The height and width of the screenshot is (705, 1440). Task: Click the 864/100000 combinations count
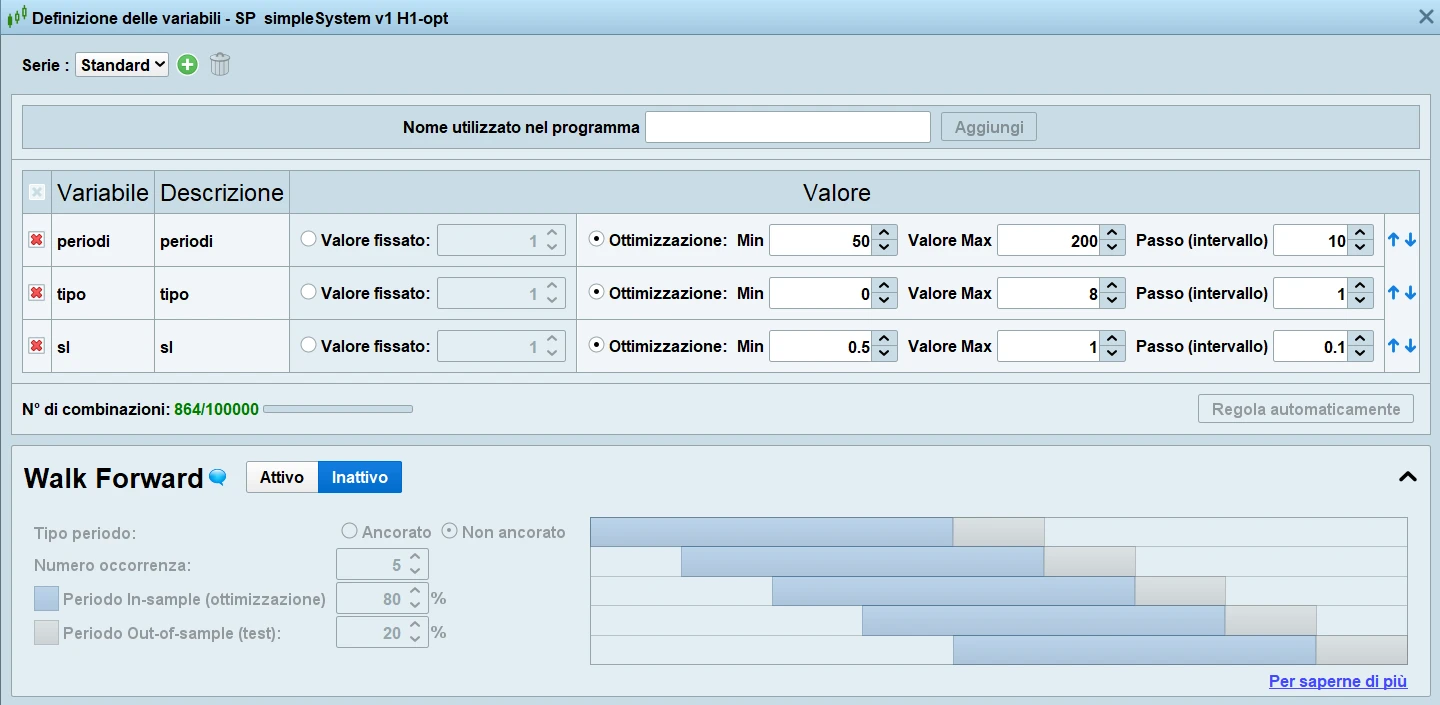[x=216, y=409]
